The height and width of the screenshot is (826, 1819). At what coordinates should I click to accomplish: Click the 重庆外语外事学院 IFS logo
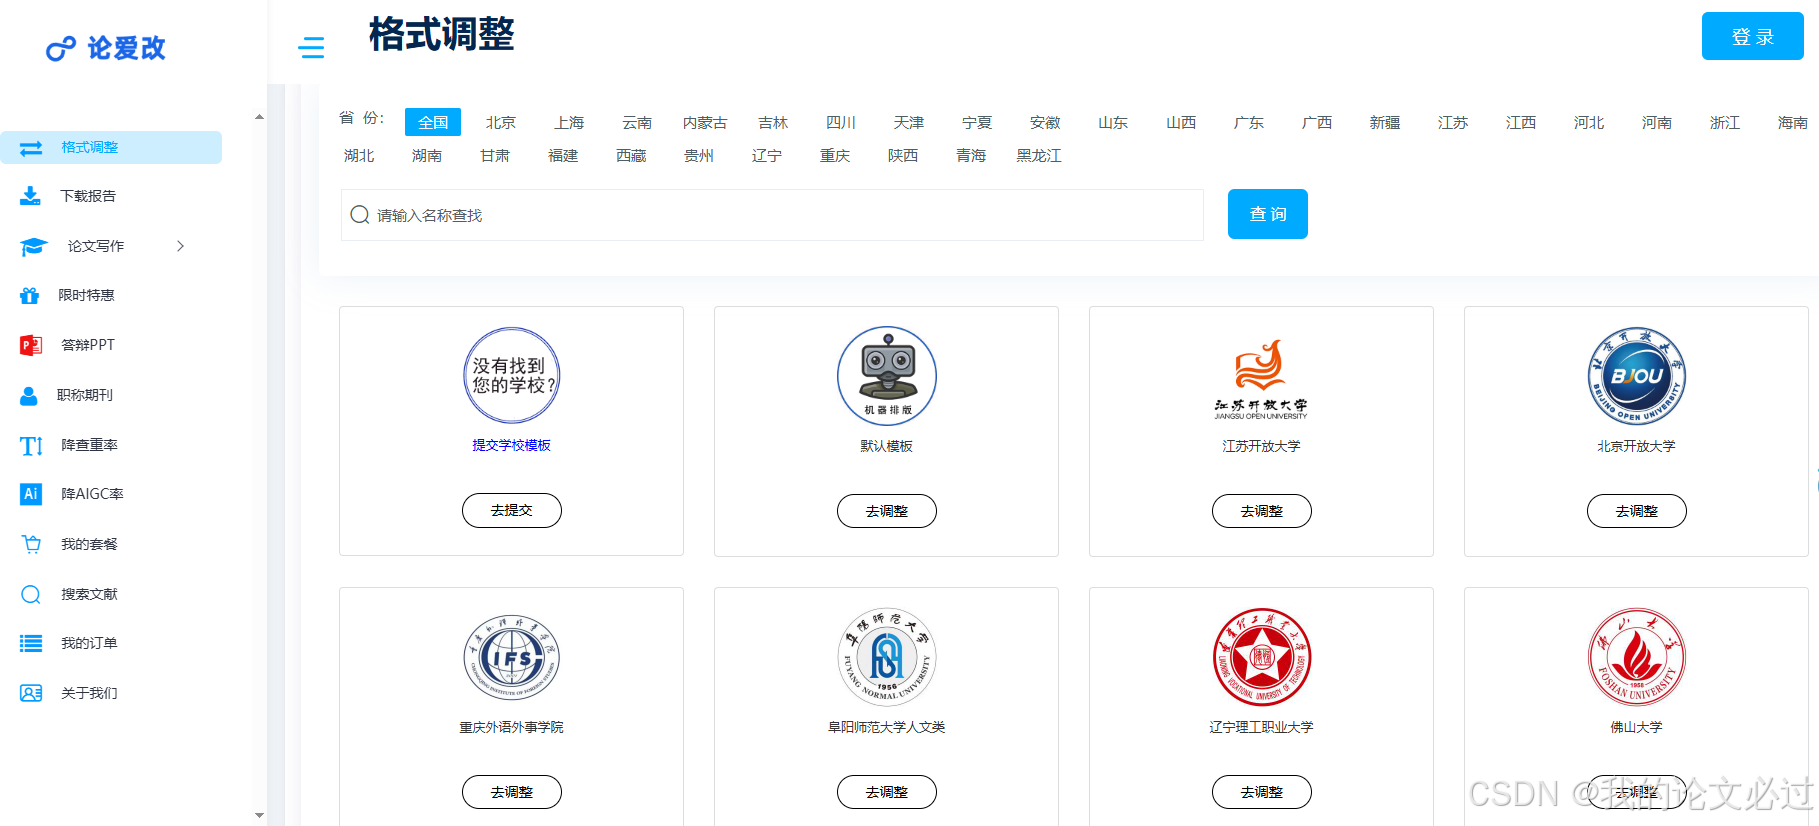click(x=512, y=657)
